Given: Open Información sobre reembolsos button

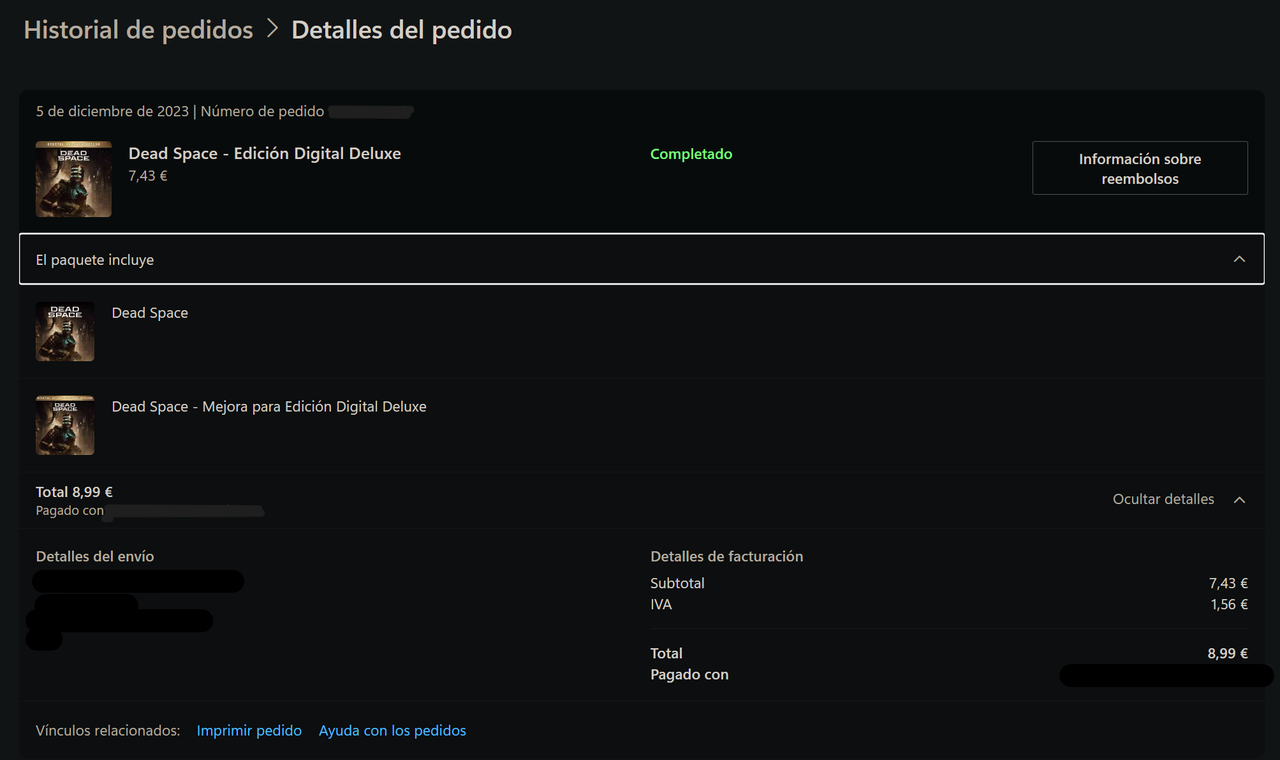Looking at the screenshot, I should click(1140, 168).
